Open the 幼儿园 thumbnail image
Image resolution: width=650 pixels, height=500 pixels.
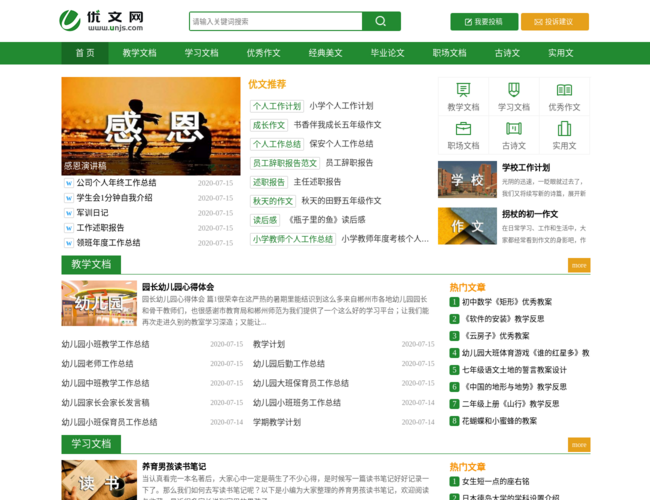pos(99,303)
